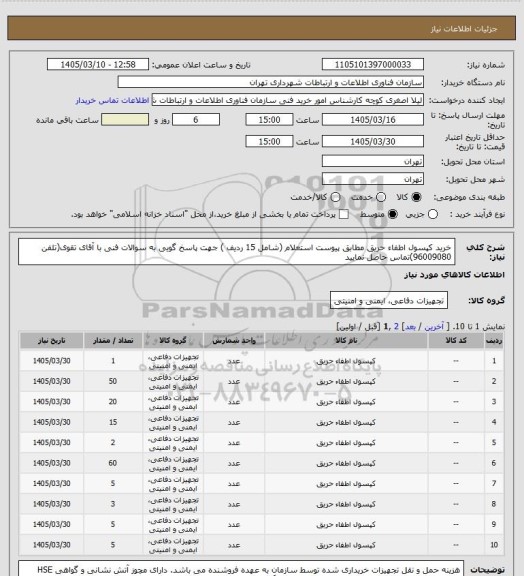524x576 pixels.
Task: Click the empty yellow hours remaining field
Action: 125,120
